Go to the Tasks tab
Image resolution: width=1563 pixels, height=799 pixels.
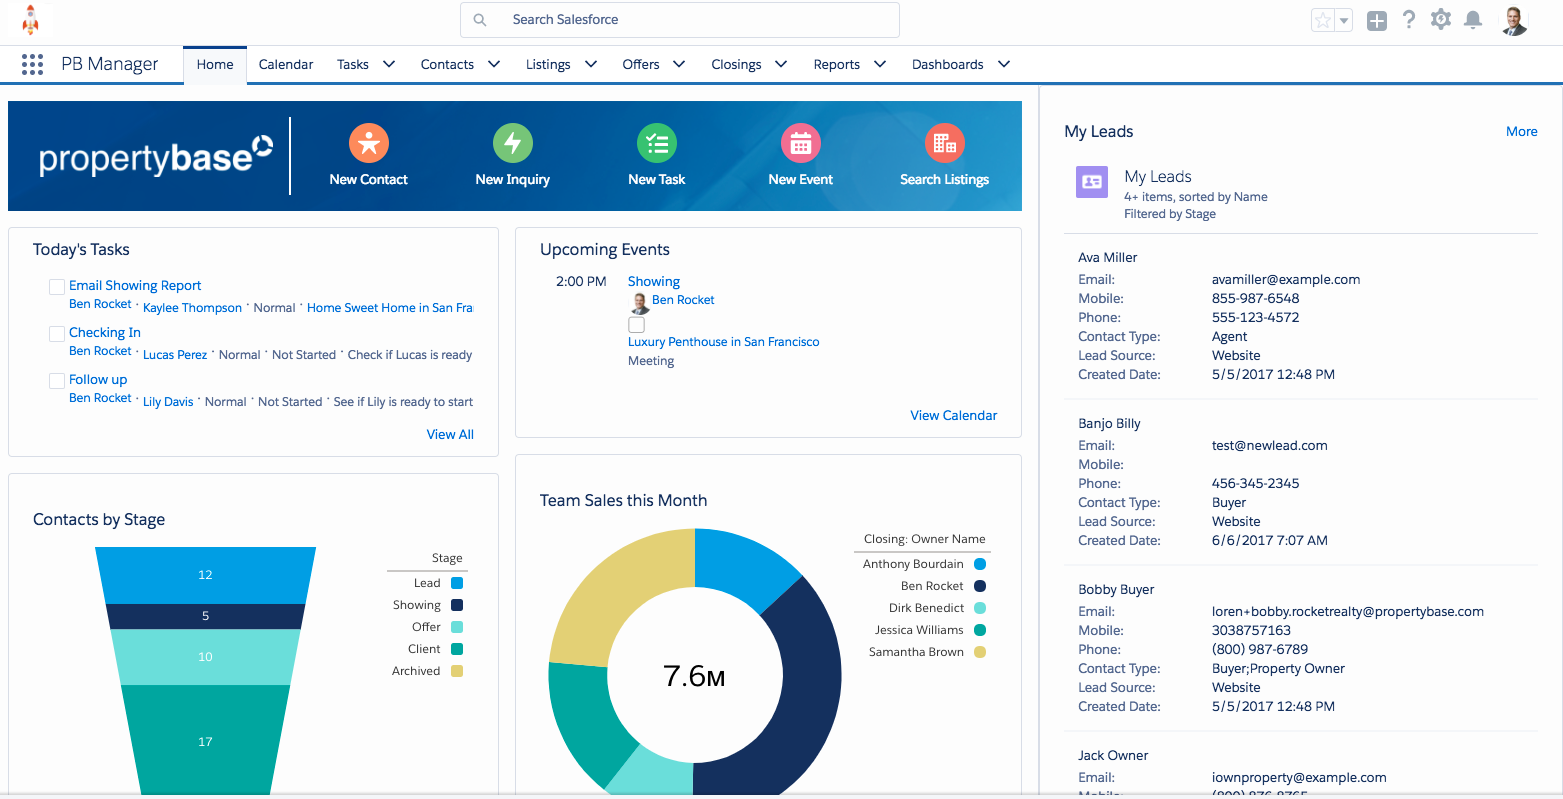[x=353, y=64]
